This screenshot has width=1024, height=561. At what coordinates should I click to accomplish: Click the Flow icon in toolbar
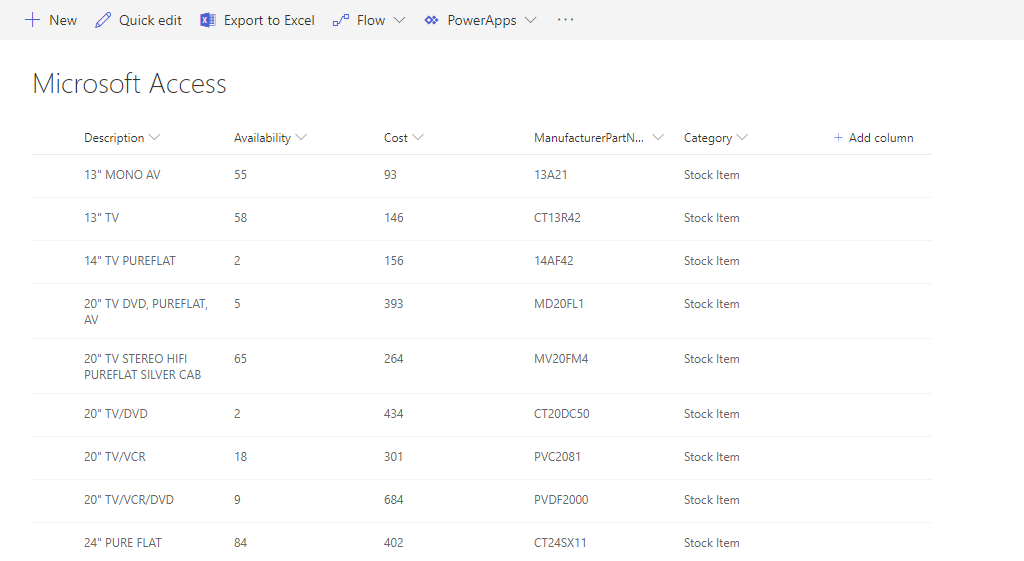coord(341,20)
